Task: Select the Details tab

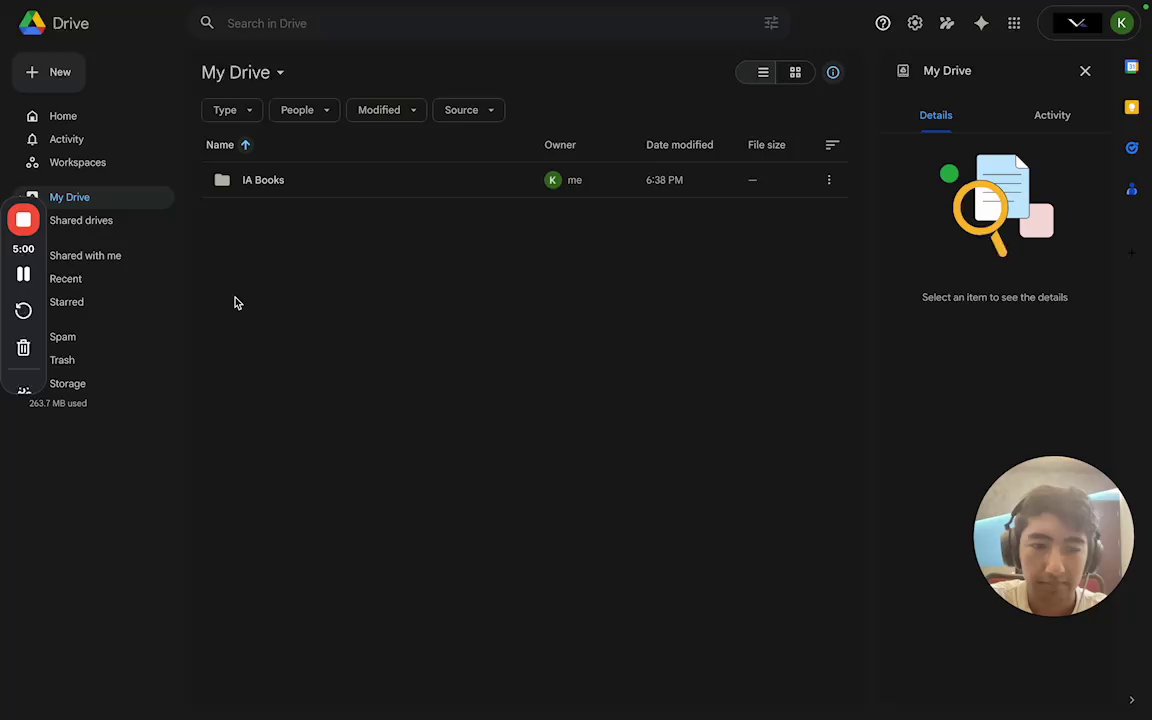Action: [936, 115]
